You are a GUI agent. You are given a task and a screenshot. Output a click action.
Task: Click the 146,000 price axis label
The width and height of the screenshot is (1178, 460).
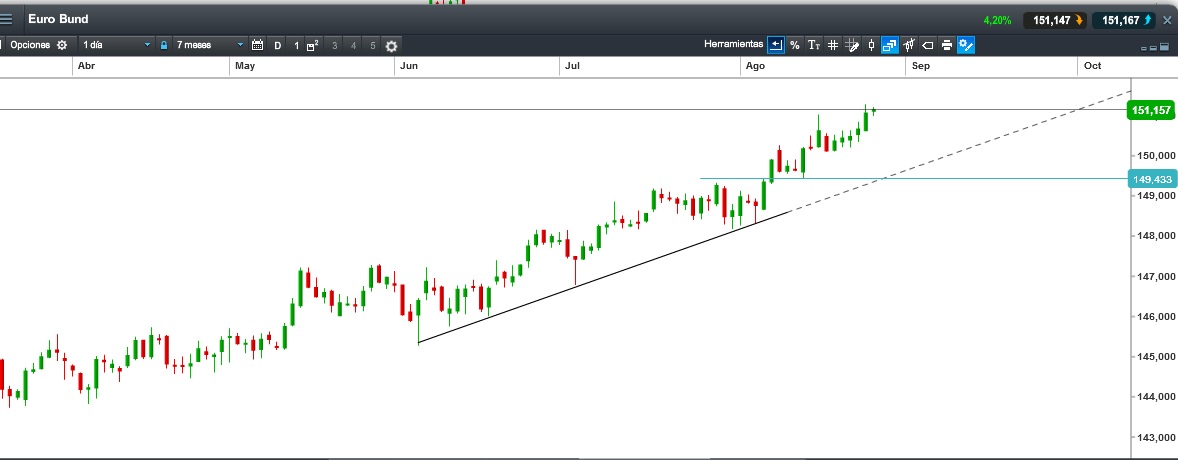1155,316
